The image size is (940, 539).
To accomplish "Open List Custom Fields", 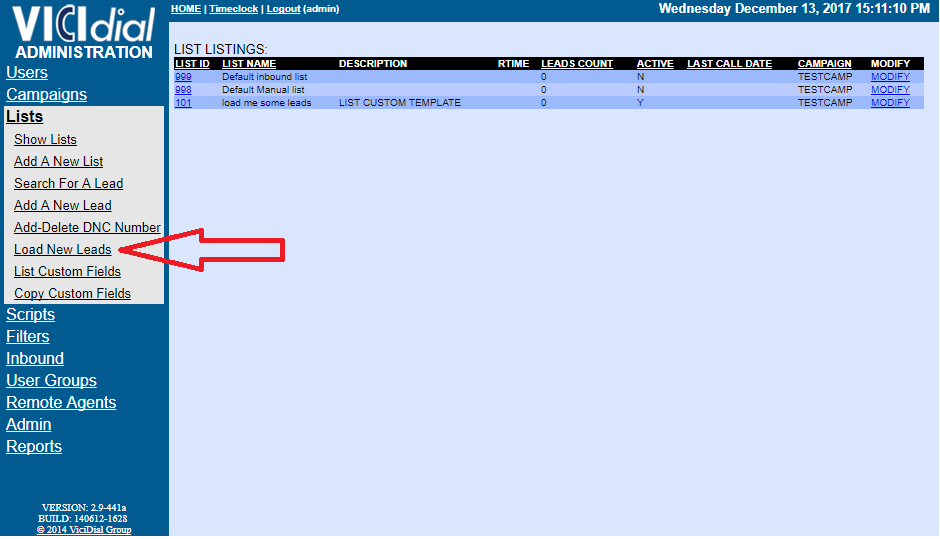I will pyautogui.click(x=68, y=272).
